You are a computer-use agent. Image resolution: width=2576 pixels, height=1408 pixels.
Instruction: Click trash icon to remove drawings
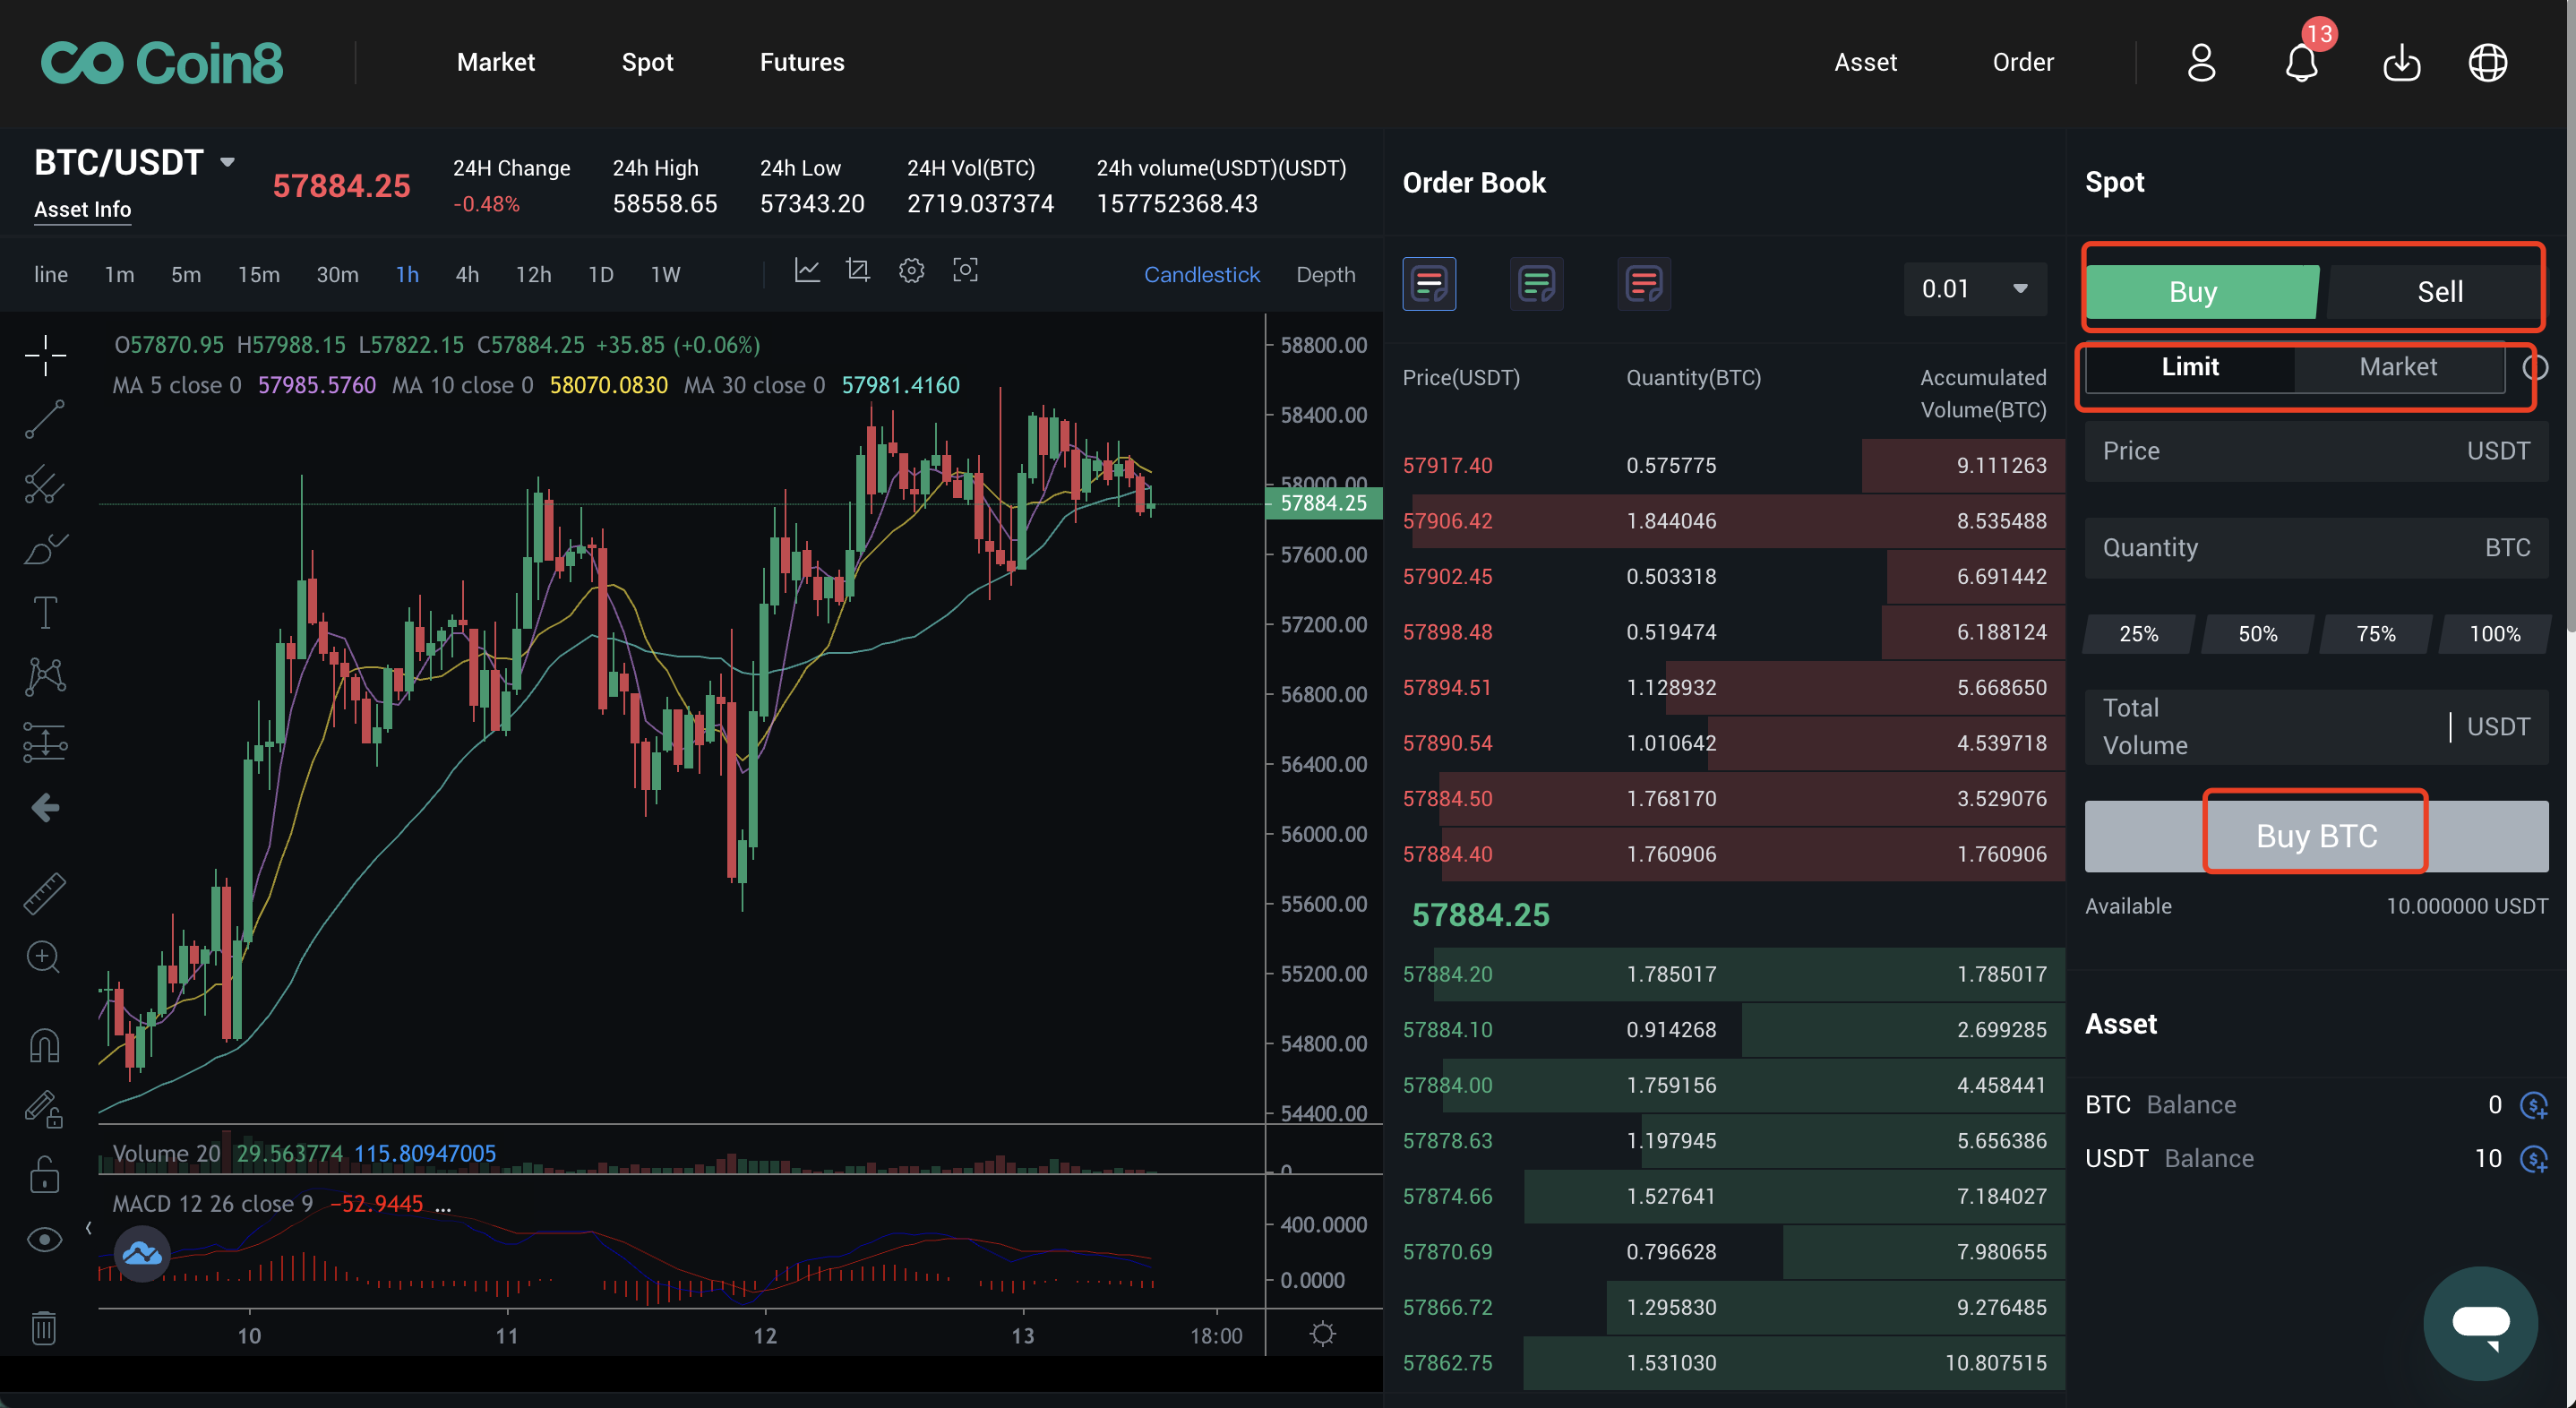tap(44, 1328)
